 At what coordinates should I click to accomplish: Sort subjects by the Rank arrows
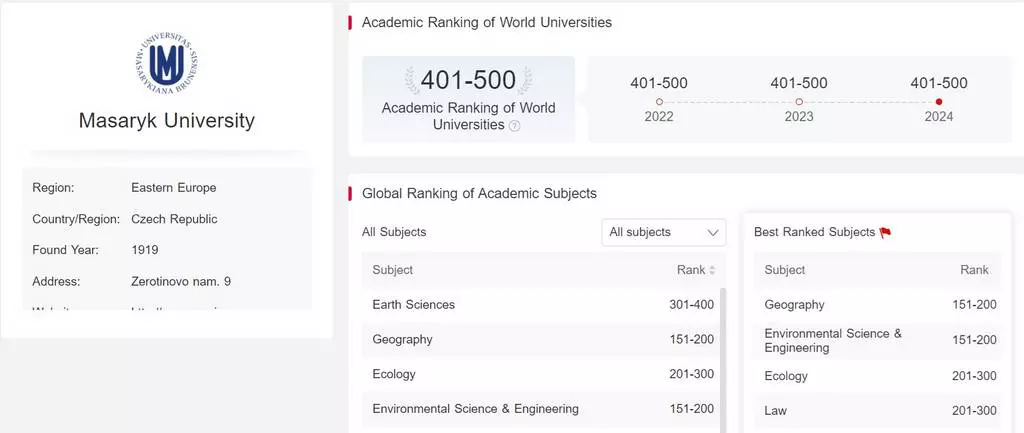[713, 270]
